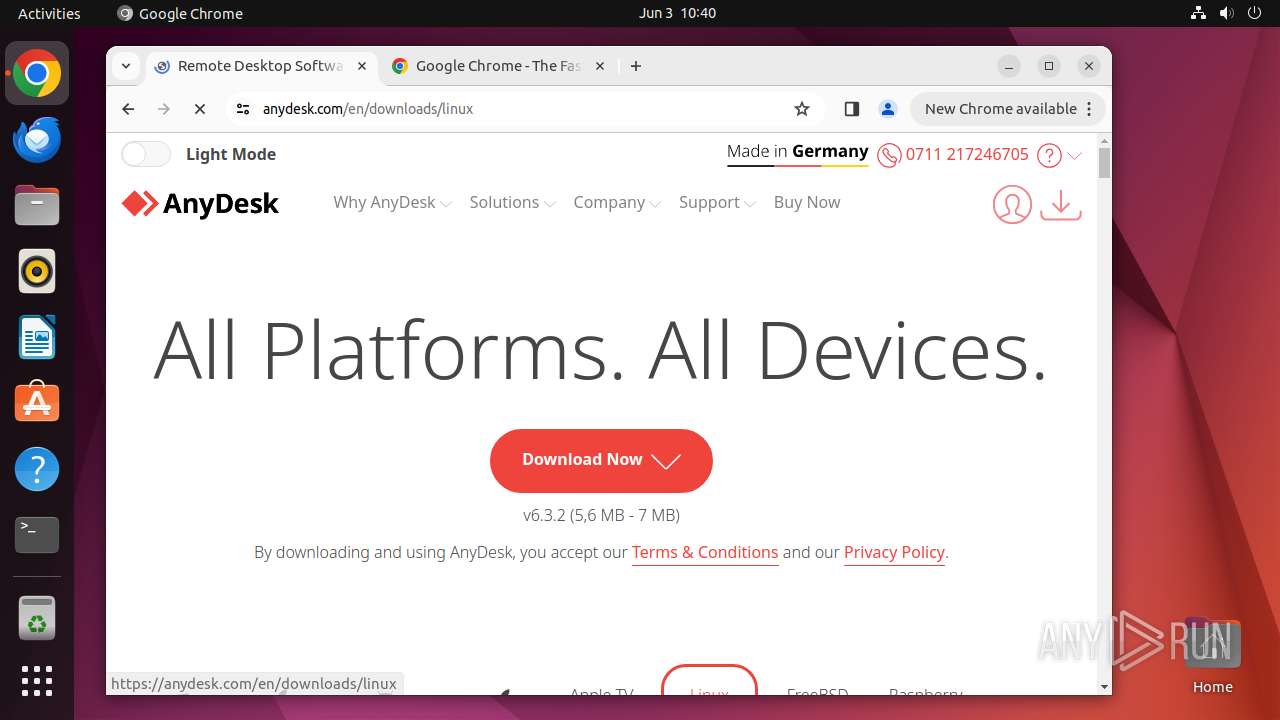The image size is (1280, 720).
Task: Open the user account icon
Action: click(x=1012, y=204)
